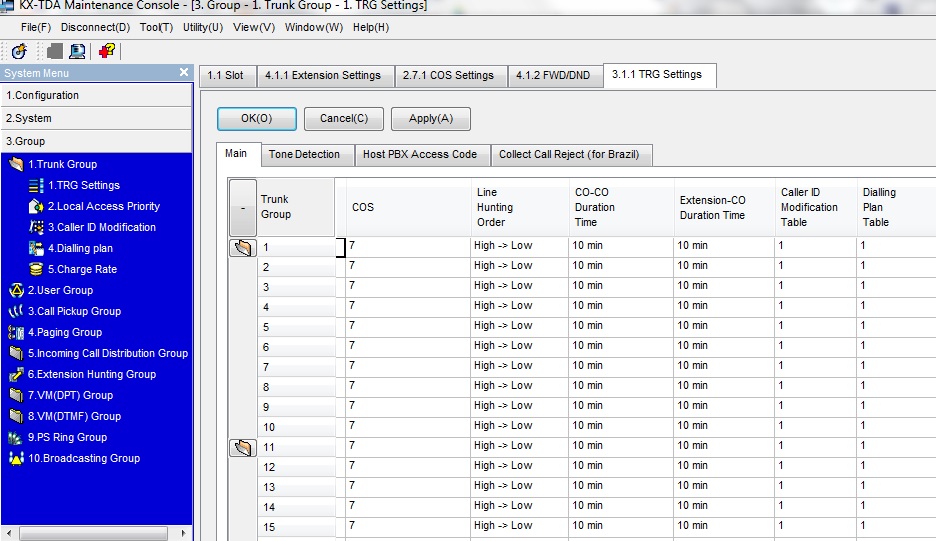Click Line Hunting Order for trunk group 3
The height and width of the screenshot is (541, 936).
tap(519, 286)
